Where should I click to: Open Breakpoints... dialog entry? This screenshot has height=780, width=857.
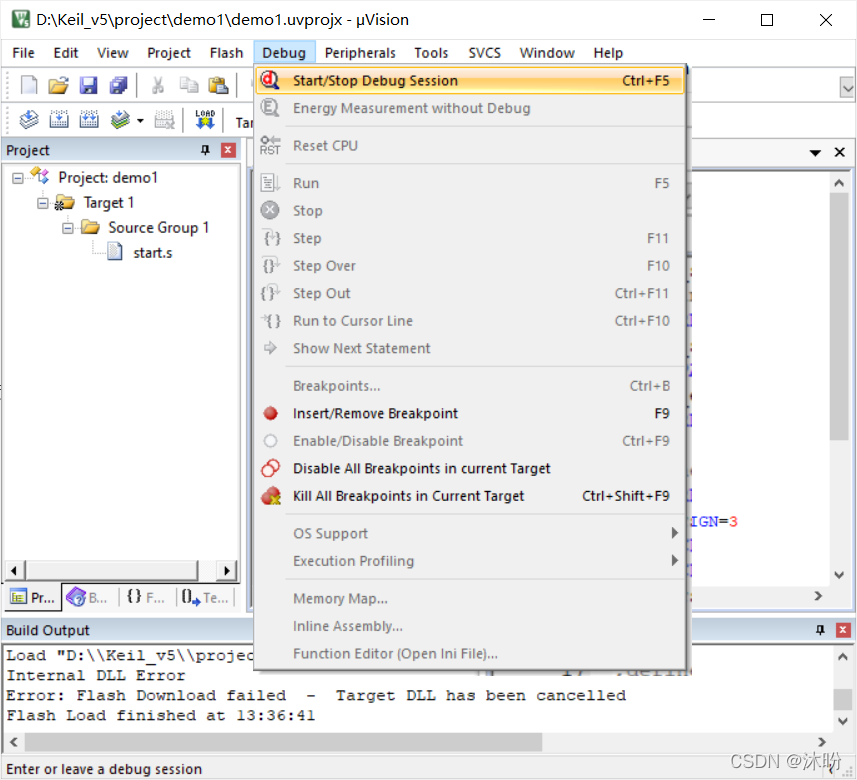coord(469,386)
